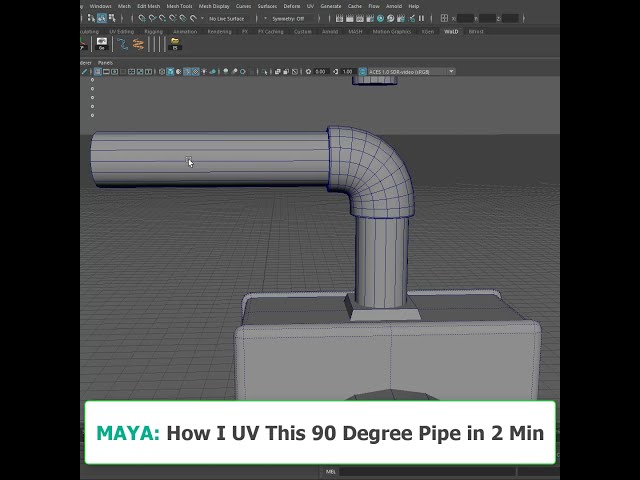Enable snap to curves magnet
This screenshot has height=480, width=640.
tap(152, 18)
